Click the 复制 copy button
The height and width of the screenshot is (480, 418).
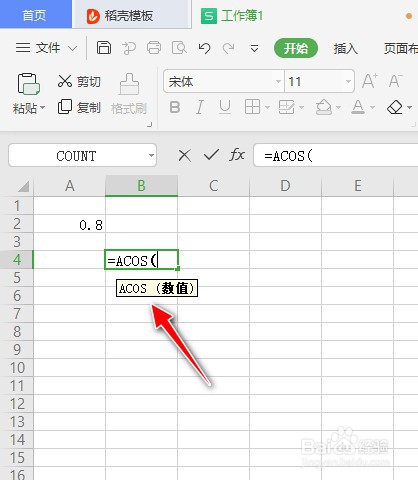coord(79,107)
